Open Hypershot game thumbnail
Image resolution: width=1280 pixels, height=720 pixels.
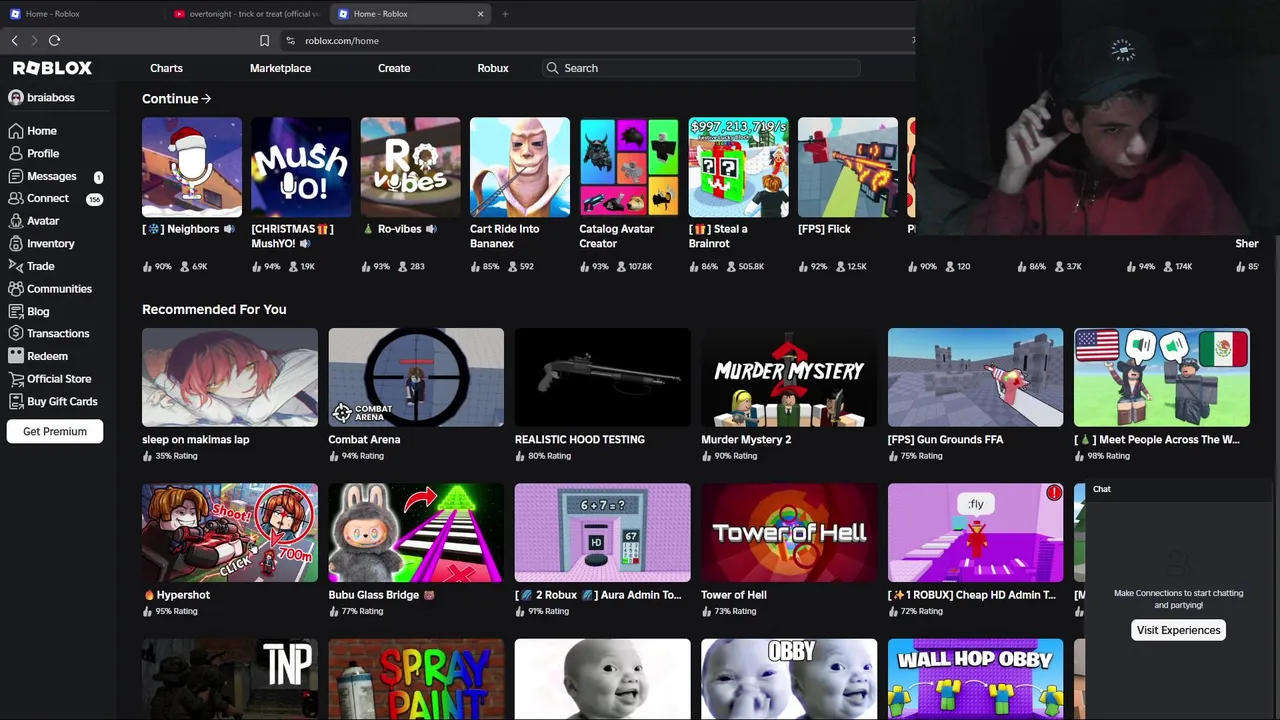coord(230,533)
